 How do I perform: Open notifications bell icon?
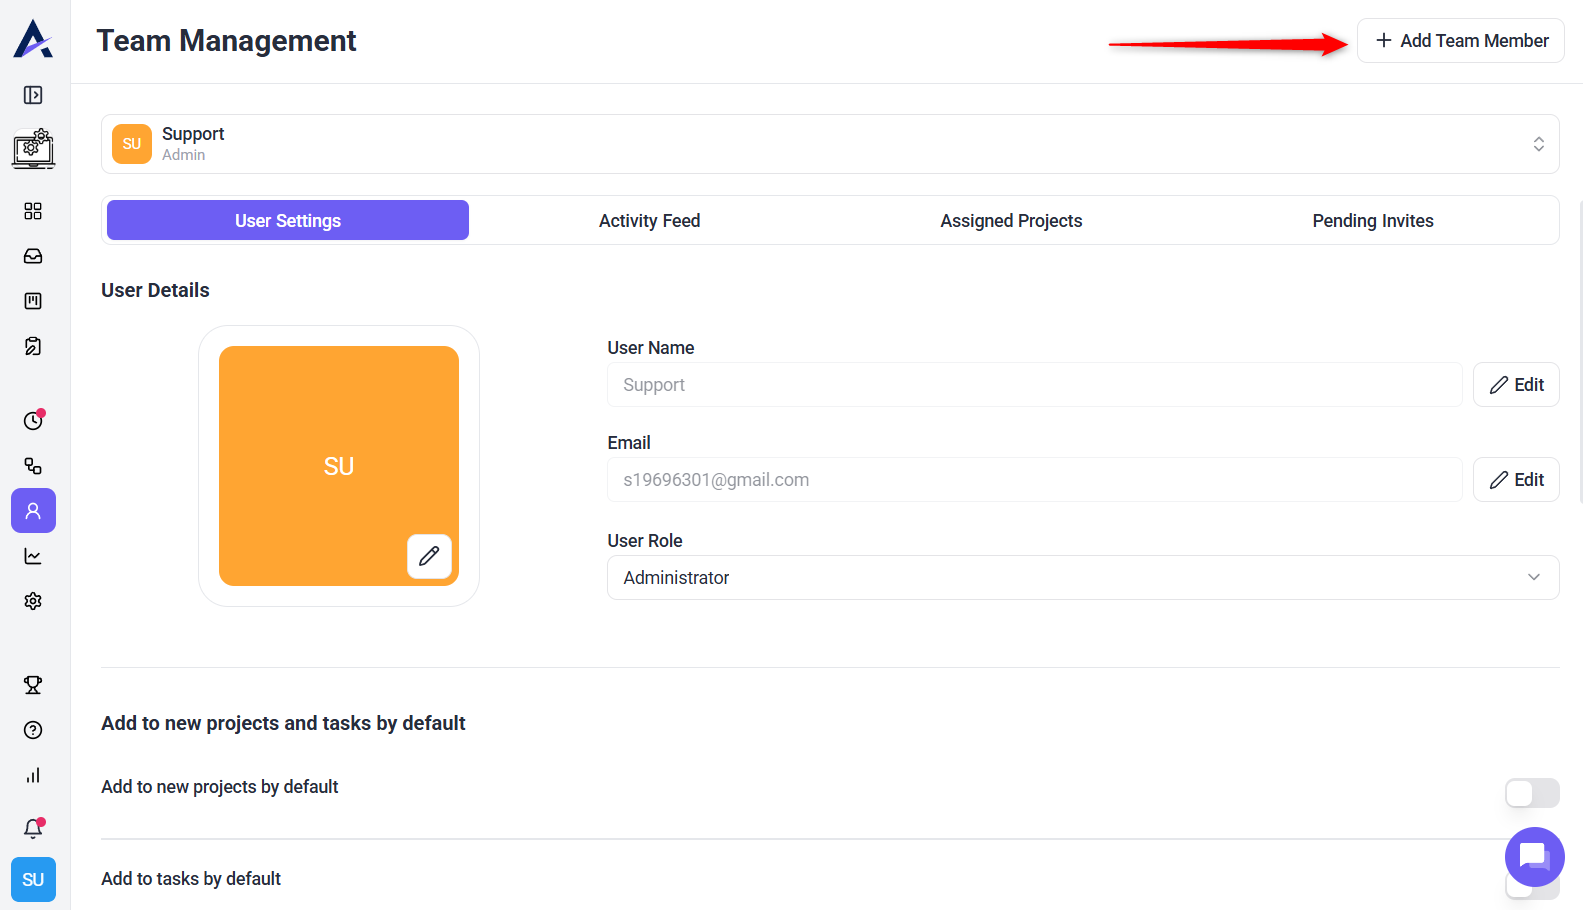(x=33, y=828)
